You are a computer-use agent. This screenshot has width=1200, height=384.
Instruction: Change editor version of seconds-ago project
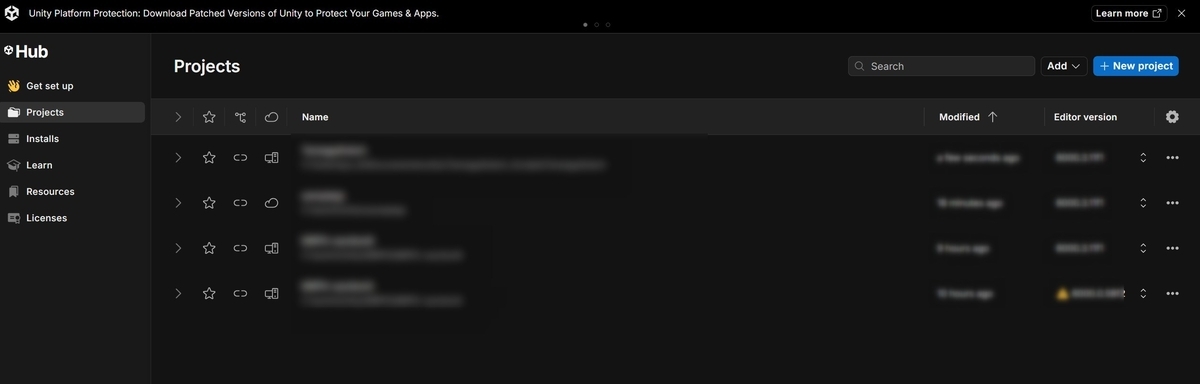[1142, 158]
